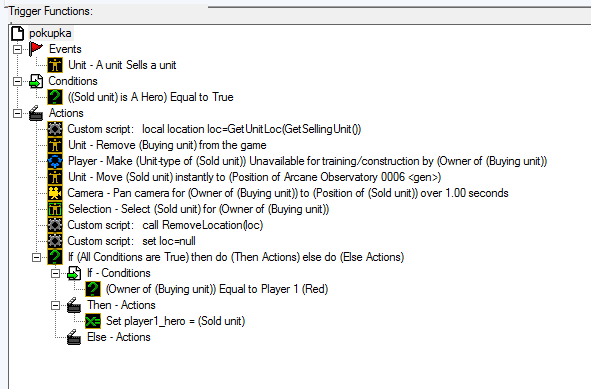Collapse the Events node

17,49
